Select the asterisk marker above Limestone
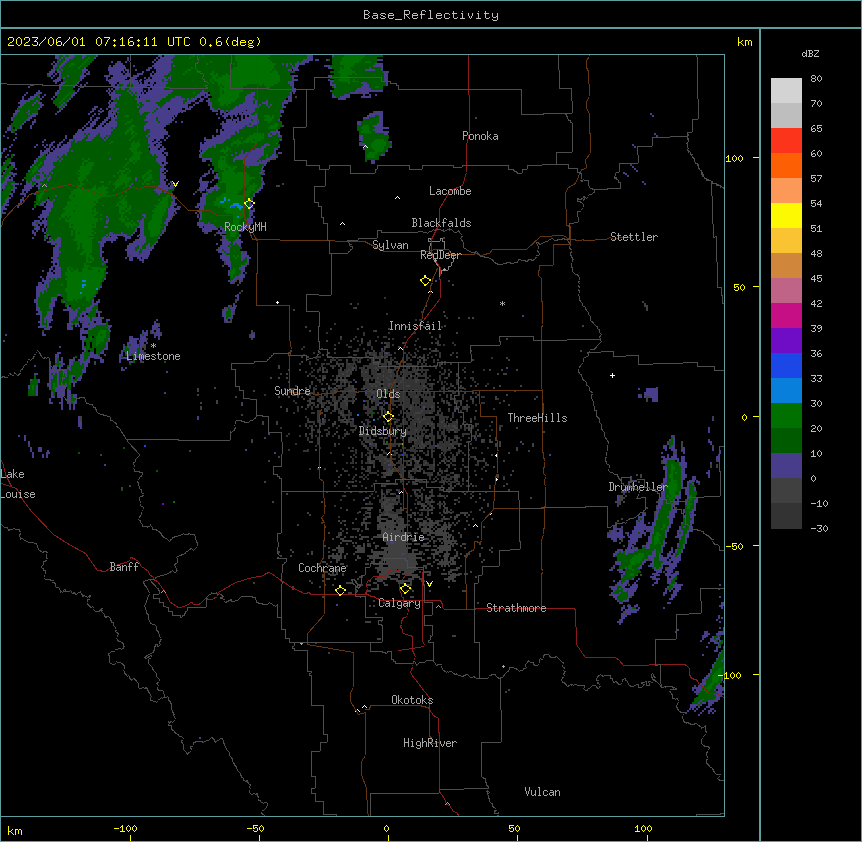 (153, 346)
